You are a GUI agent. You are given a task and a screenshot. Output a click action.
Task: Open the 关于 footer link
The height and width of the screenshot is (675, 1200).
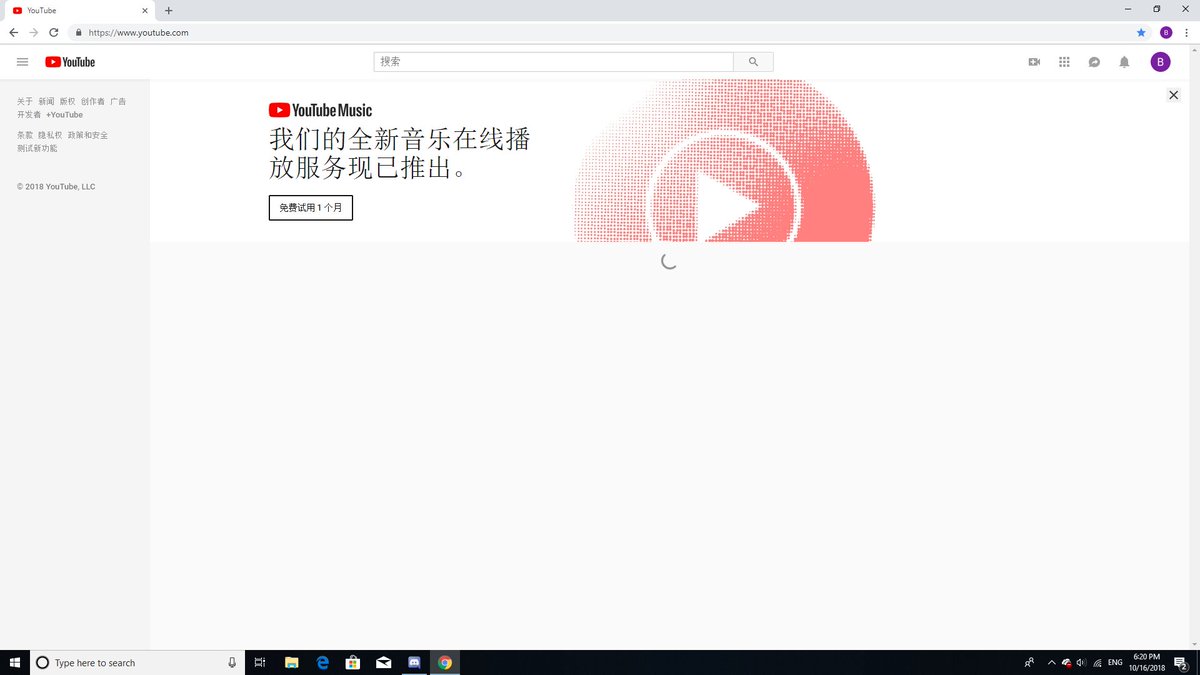25,102
